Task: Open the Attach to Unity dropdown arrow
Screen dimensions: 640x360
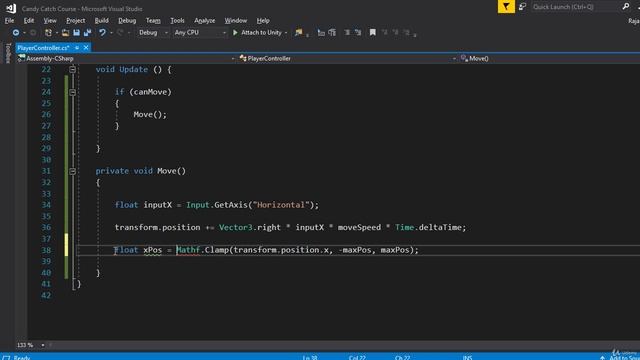Action: [286, 33]
